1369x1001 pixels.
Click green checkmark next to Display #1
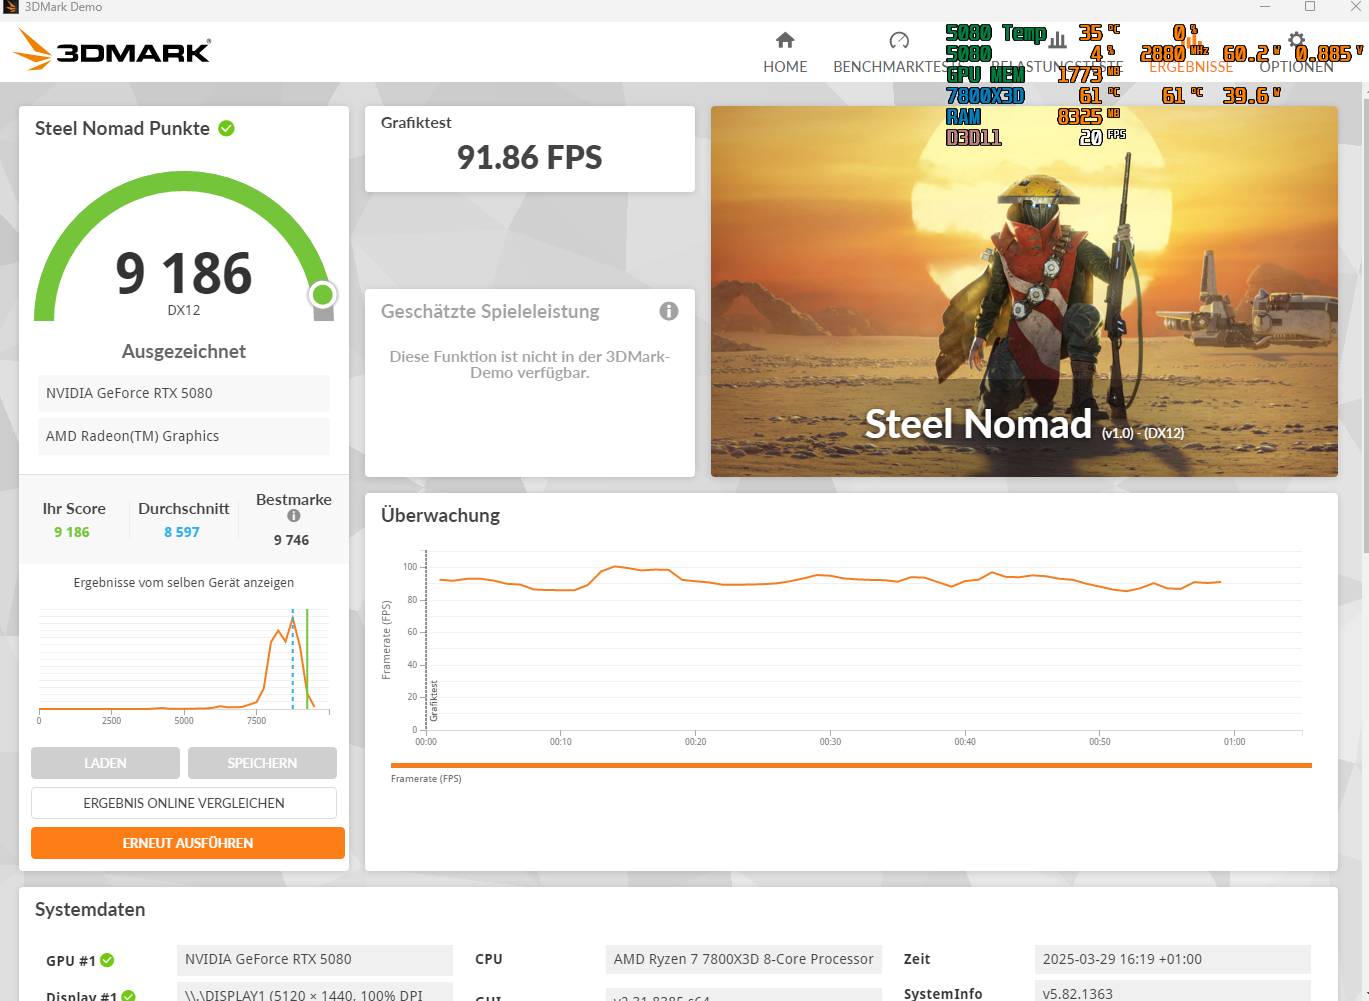tap(128, 996)
